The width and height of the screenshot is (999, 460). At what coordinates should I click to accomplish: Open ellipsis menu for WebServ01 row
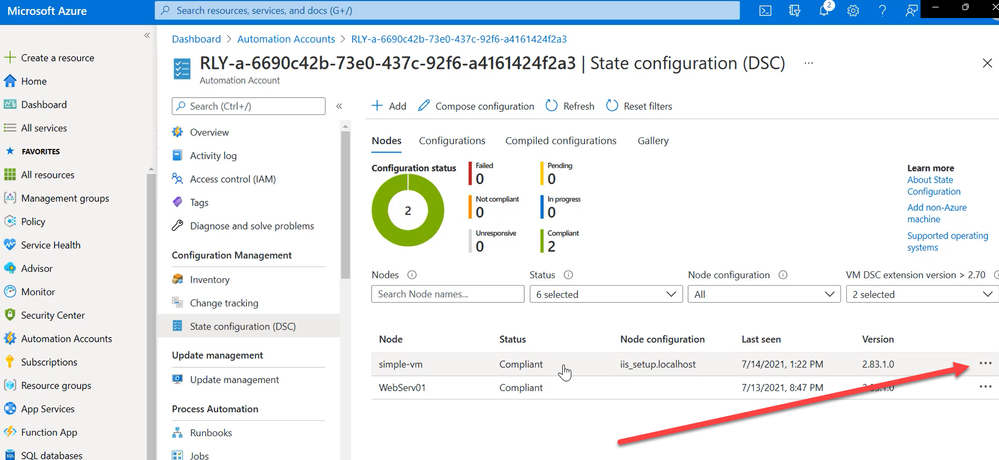point(986,387)
